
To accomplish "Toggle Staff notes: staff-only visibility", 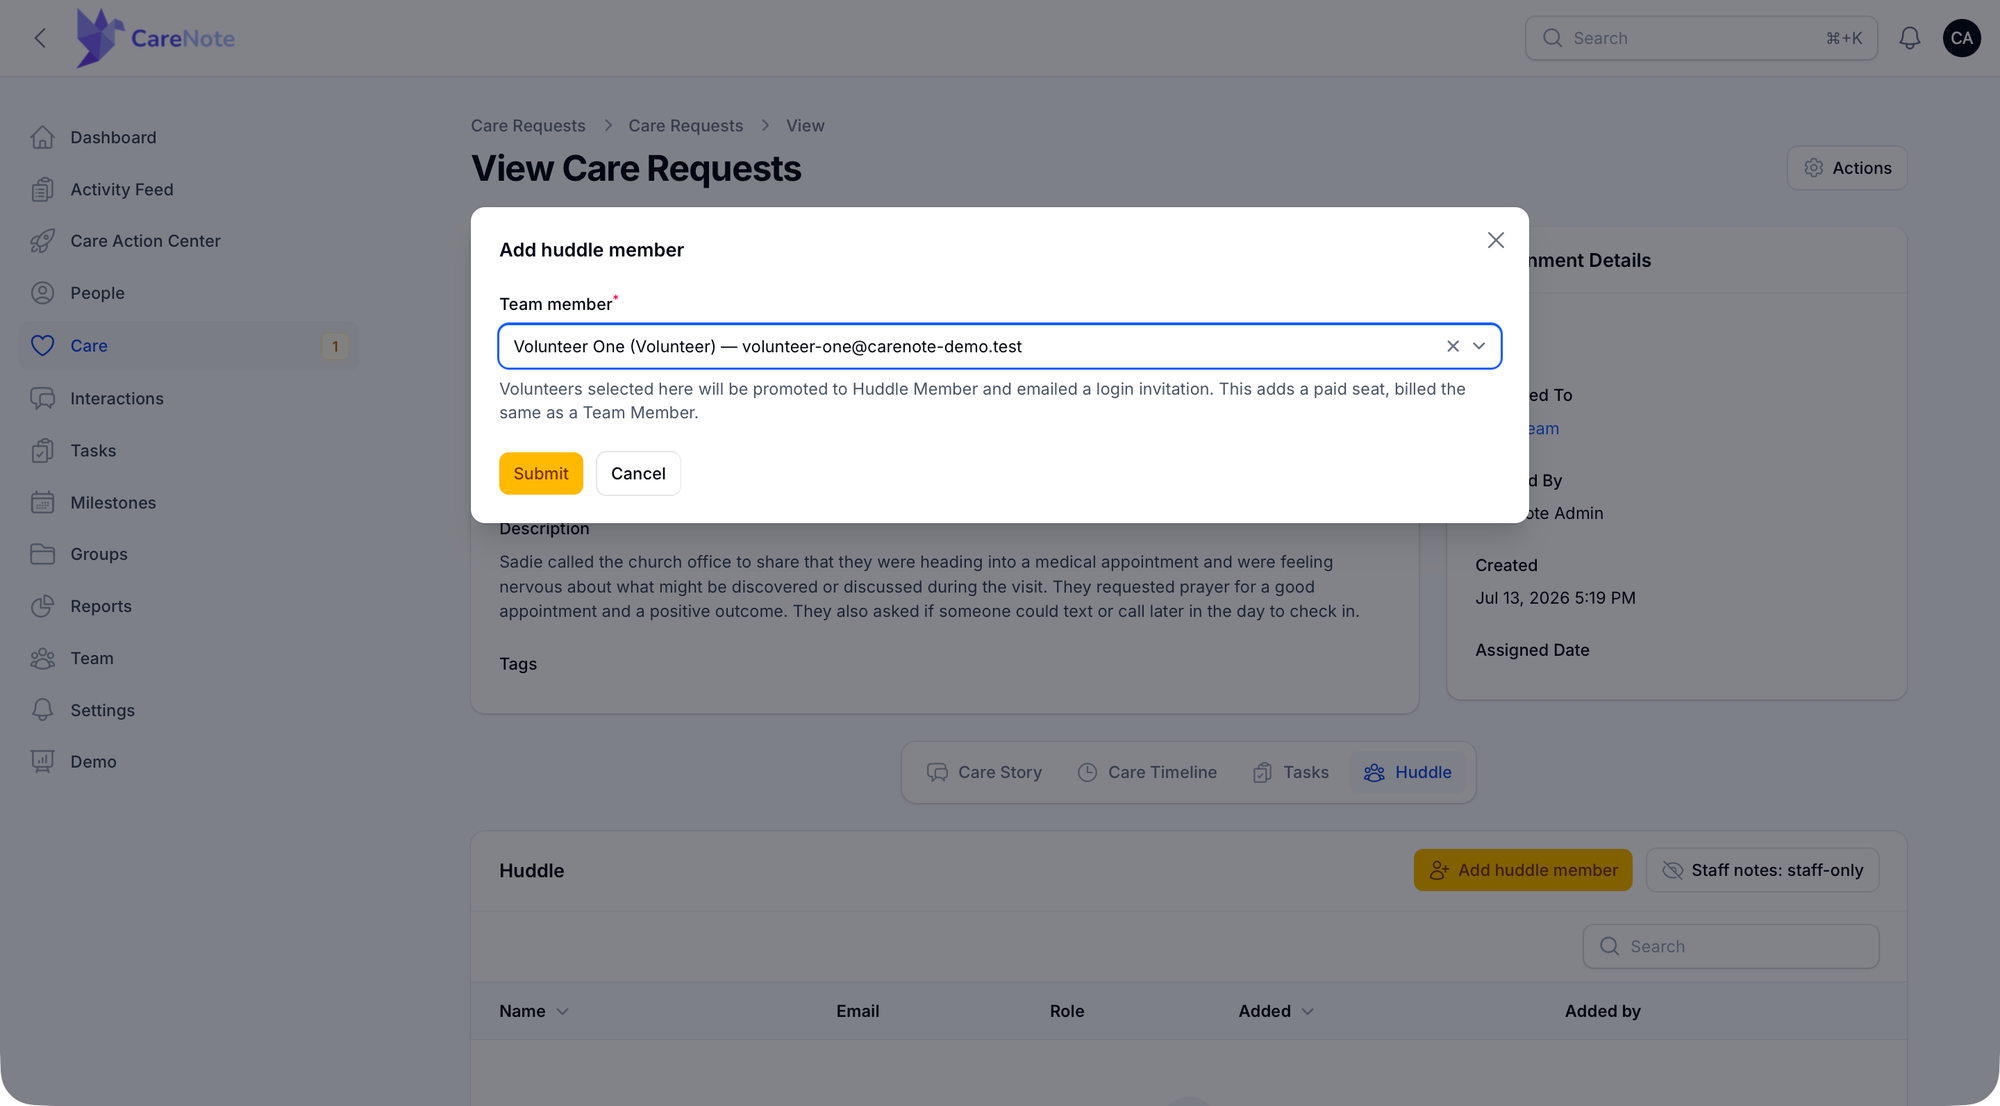I will coord(1763,870).
